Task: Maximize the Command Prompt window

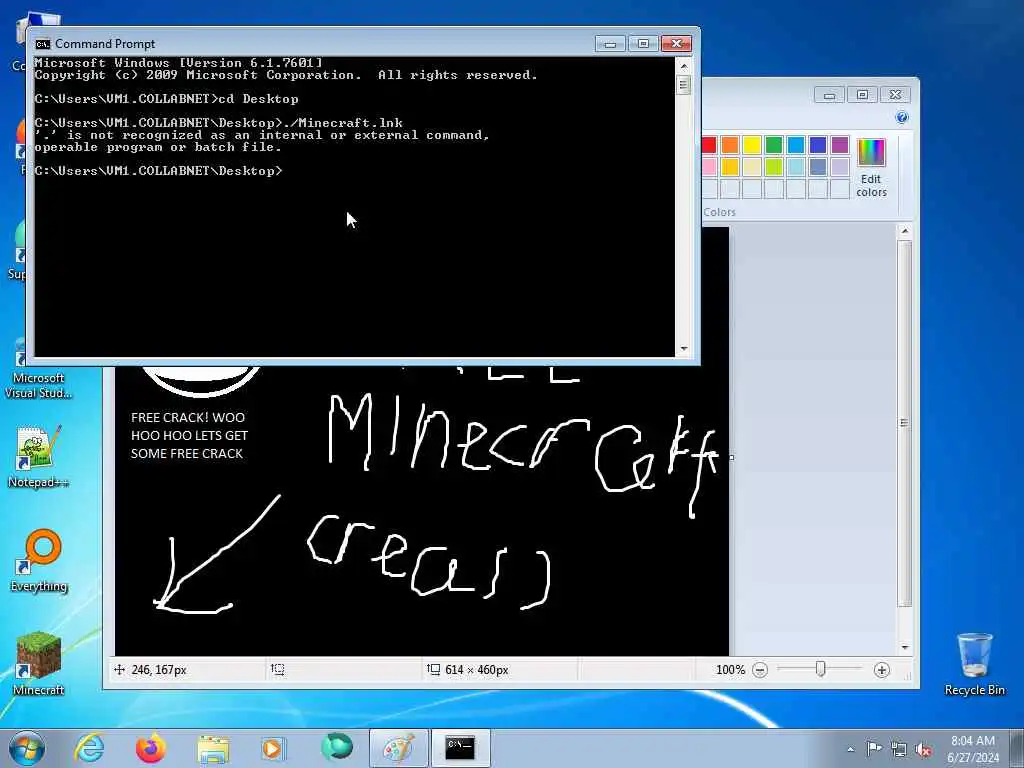Action: pos(643,44)
